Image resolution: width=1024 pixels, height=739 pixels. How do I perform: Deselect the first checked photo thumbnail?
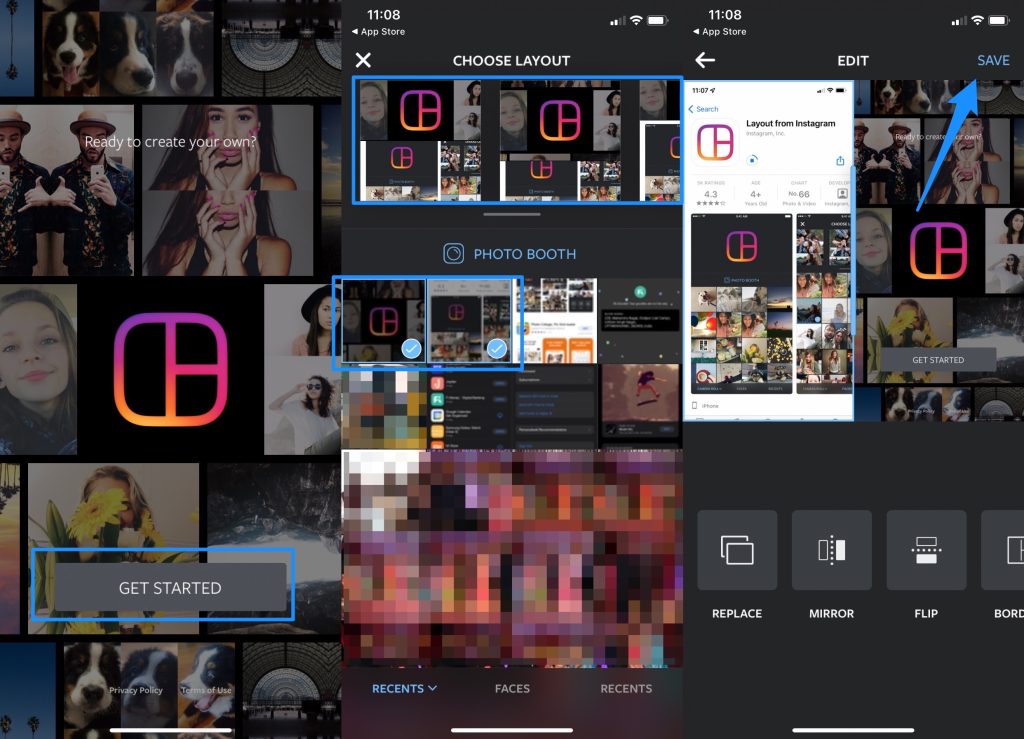coord(384,321)
